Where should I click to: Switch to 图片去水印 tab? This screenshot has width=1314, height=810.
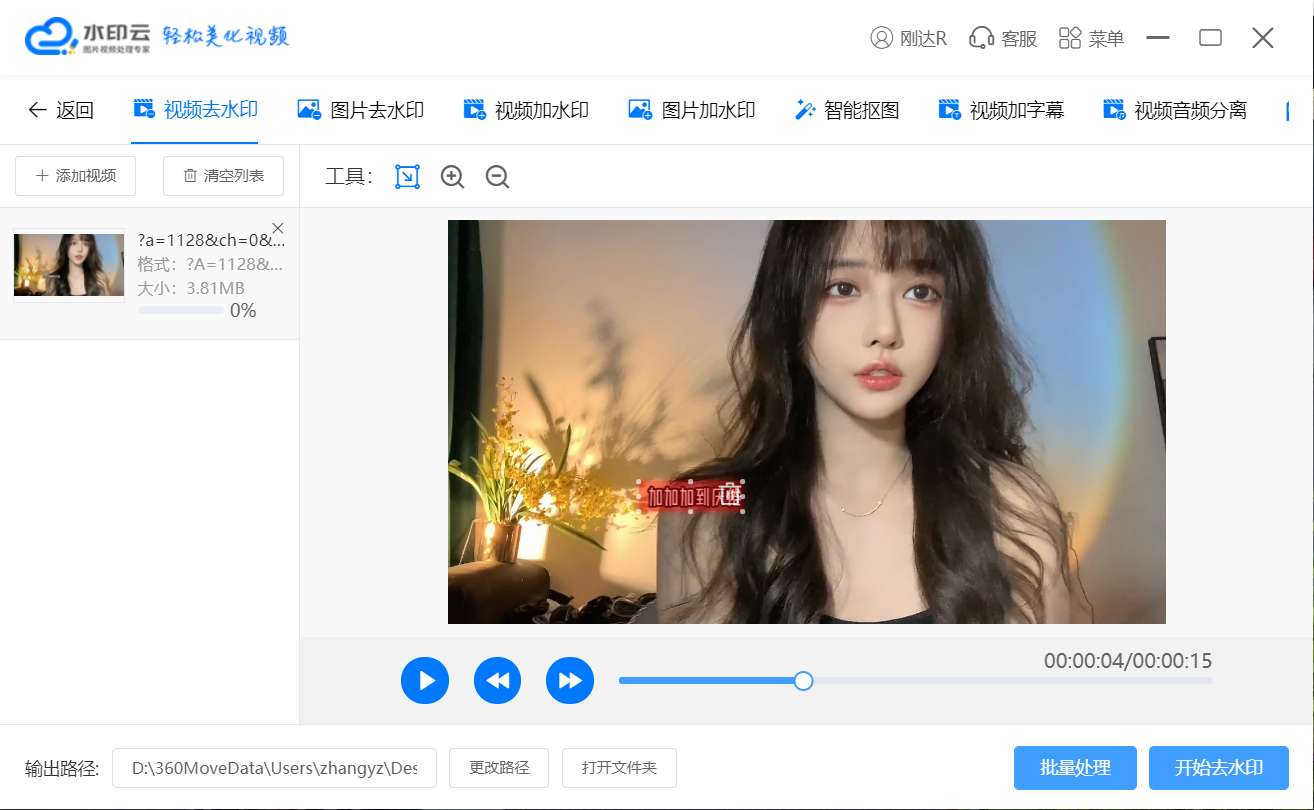click(361, 110)
